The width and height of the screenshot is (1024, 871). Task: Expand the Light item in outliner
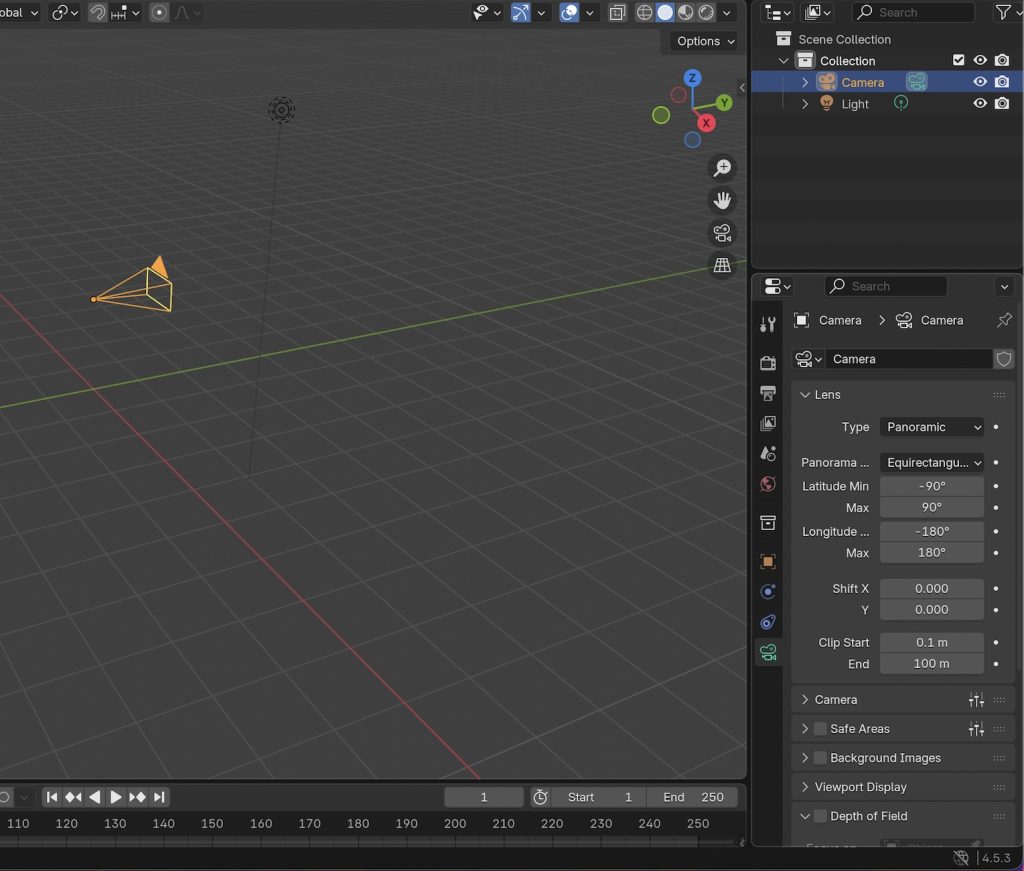pos(805,104)
